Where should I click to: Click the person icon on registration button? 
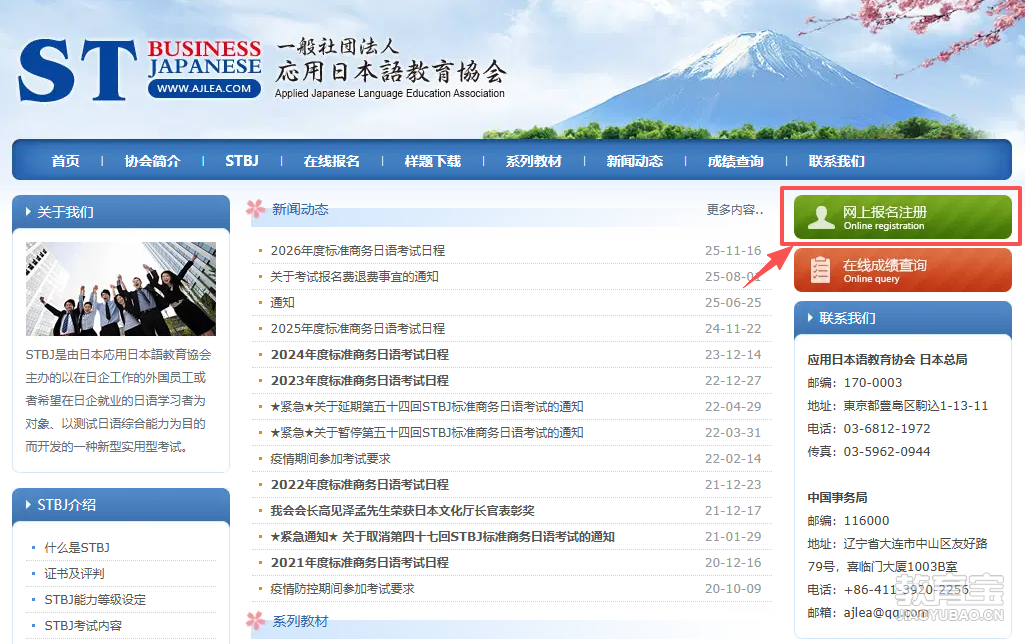click(x=820, y=218)
